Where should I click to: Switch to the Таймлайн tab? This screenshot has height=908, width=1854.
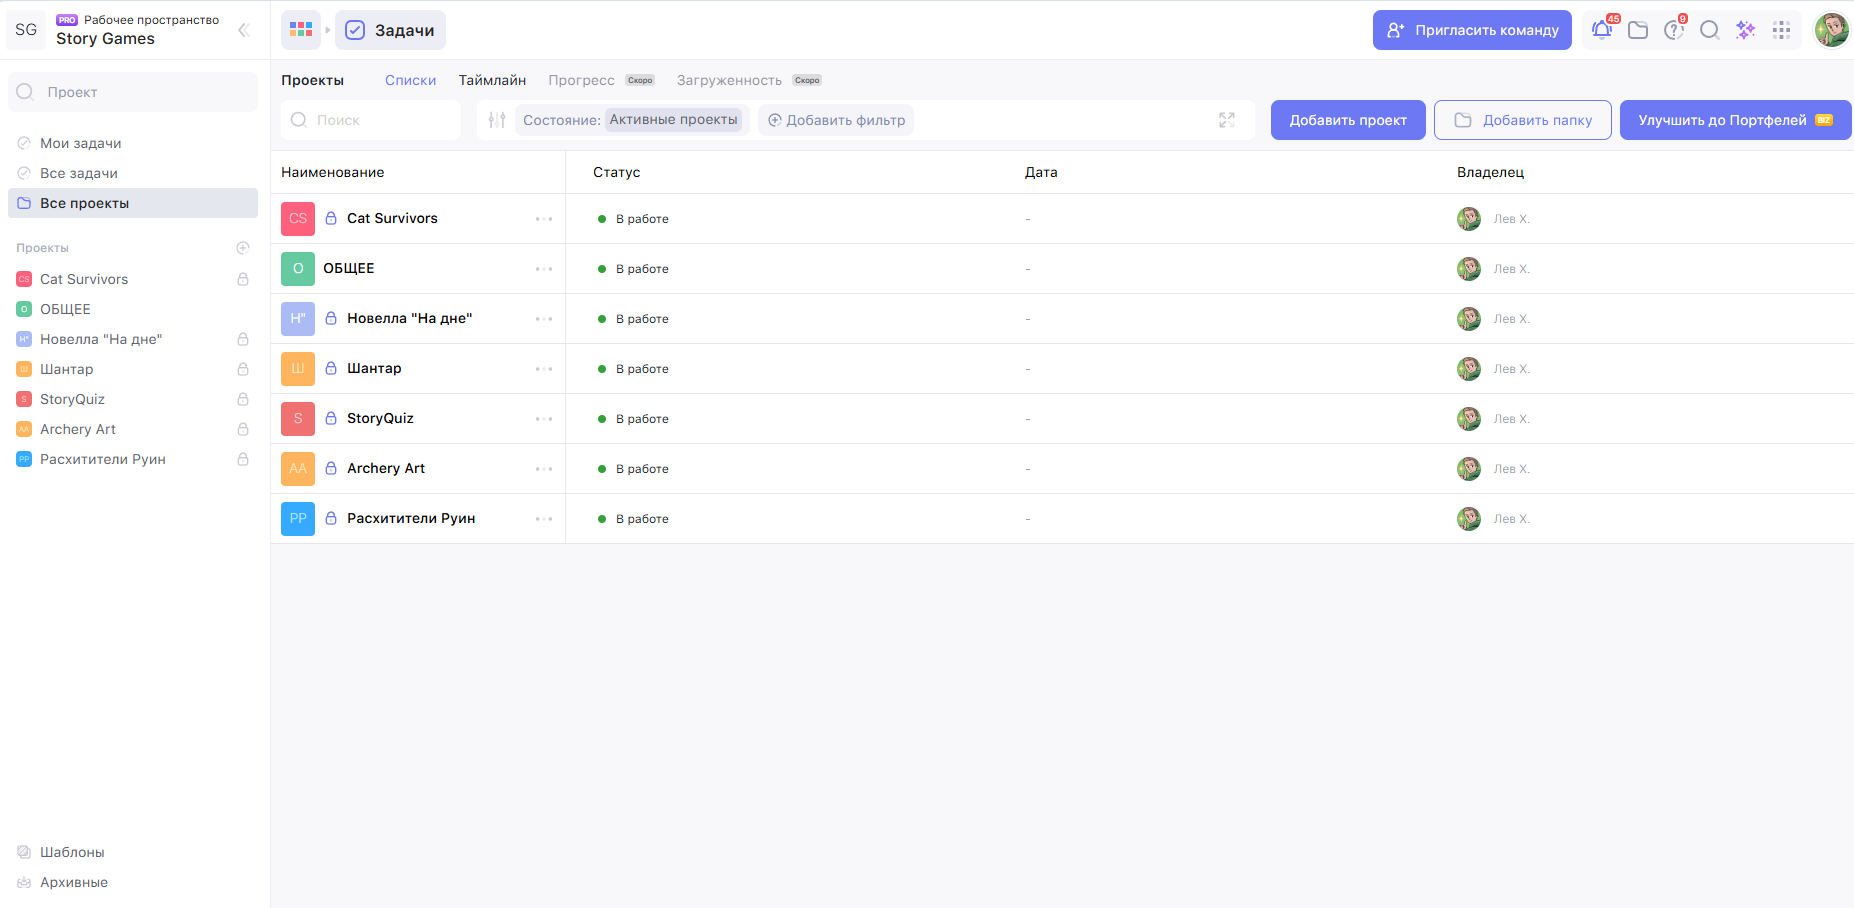pos(492,80)
